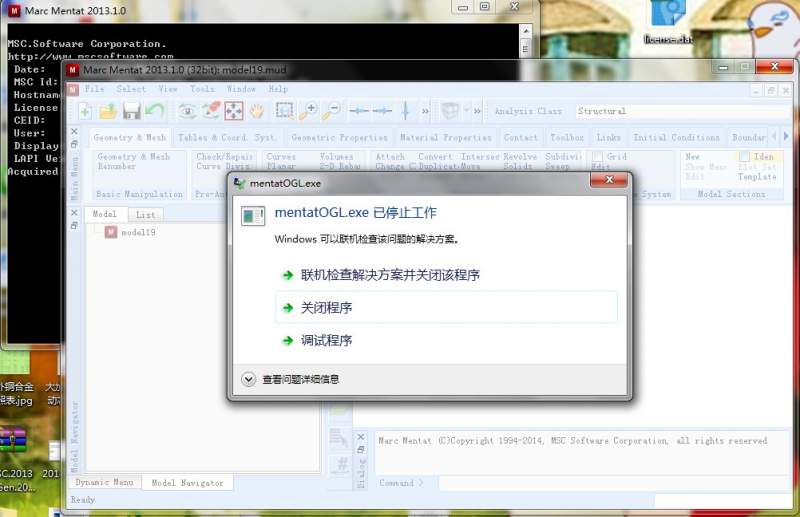Toggle the Grid checkbox
800x517 pixels.
(x=598, y=157)
